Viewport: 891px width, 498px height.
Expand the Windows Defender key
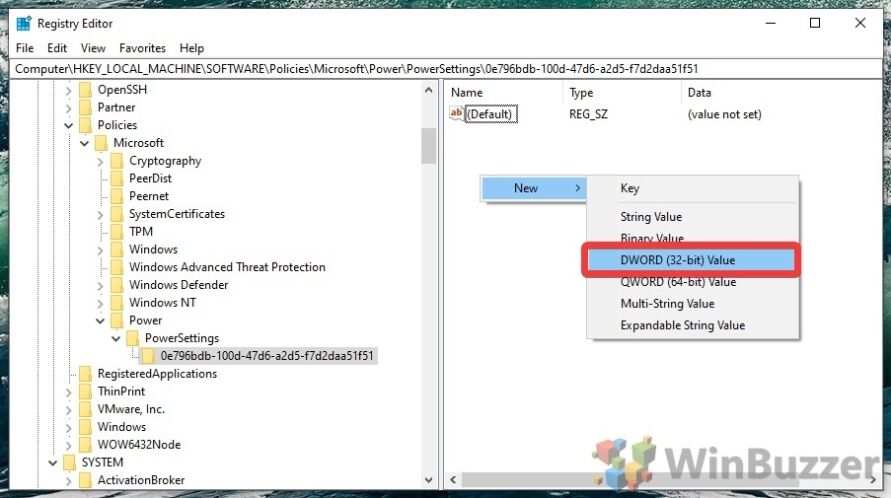point(100,285)
